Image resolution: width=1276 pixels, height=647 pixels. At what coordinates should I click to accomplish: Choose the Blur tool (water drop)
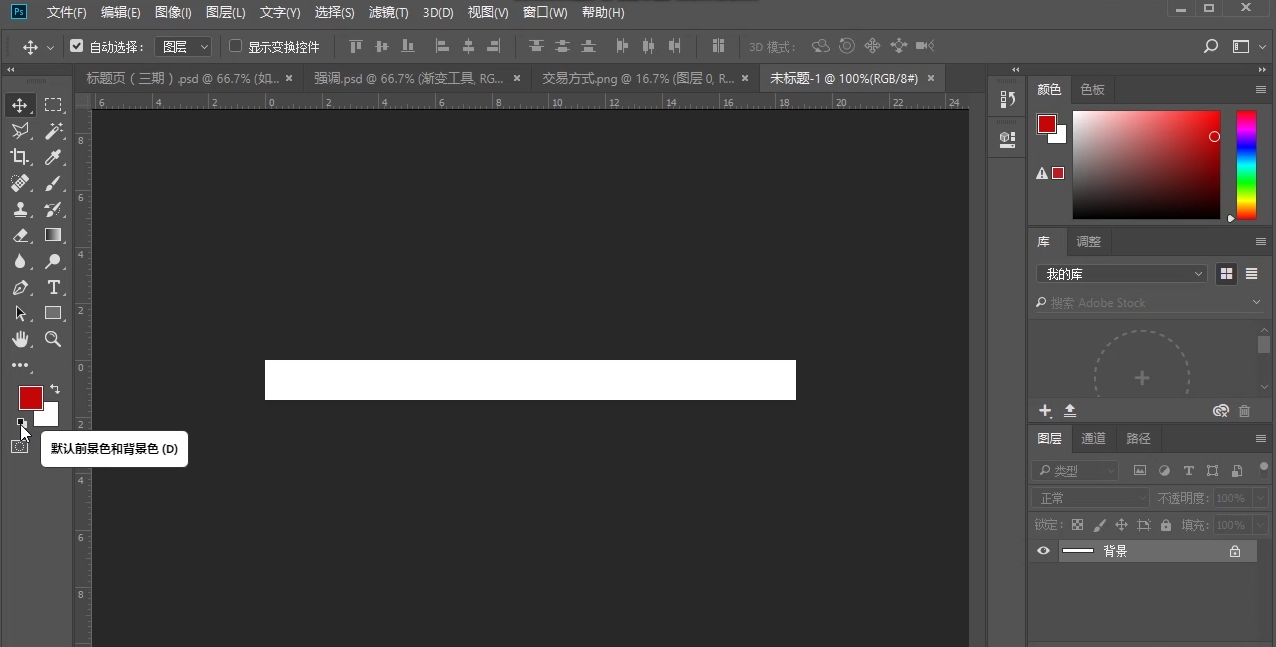click(20, 261)
